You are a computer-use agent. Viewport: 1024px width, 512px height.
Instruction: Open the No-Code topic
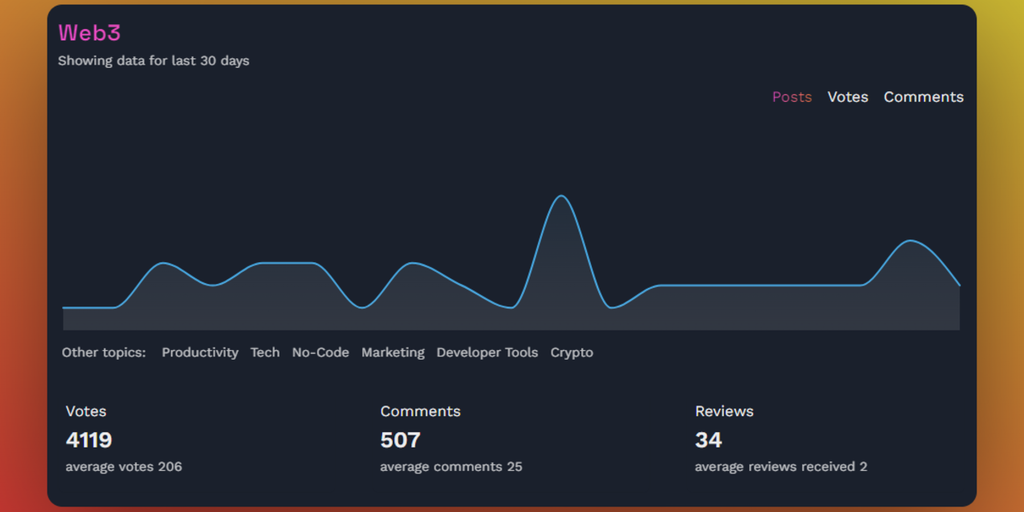321,353
